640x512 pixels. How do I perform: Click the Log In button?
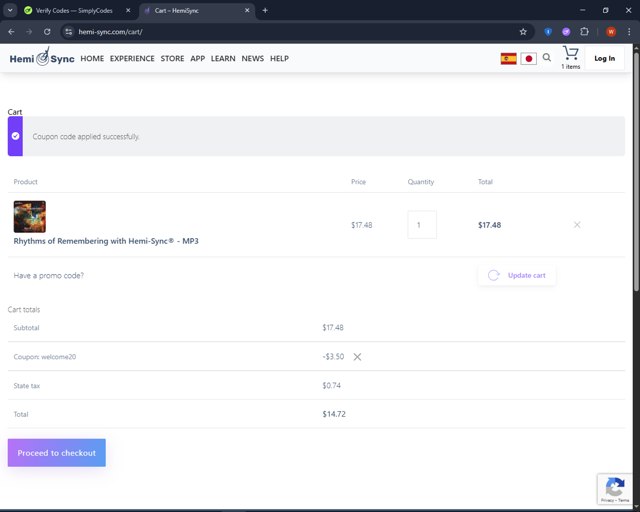604,58
